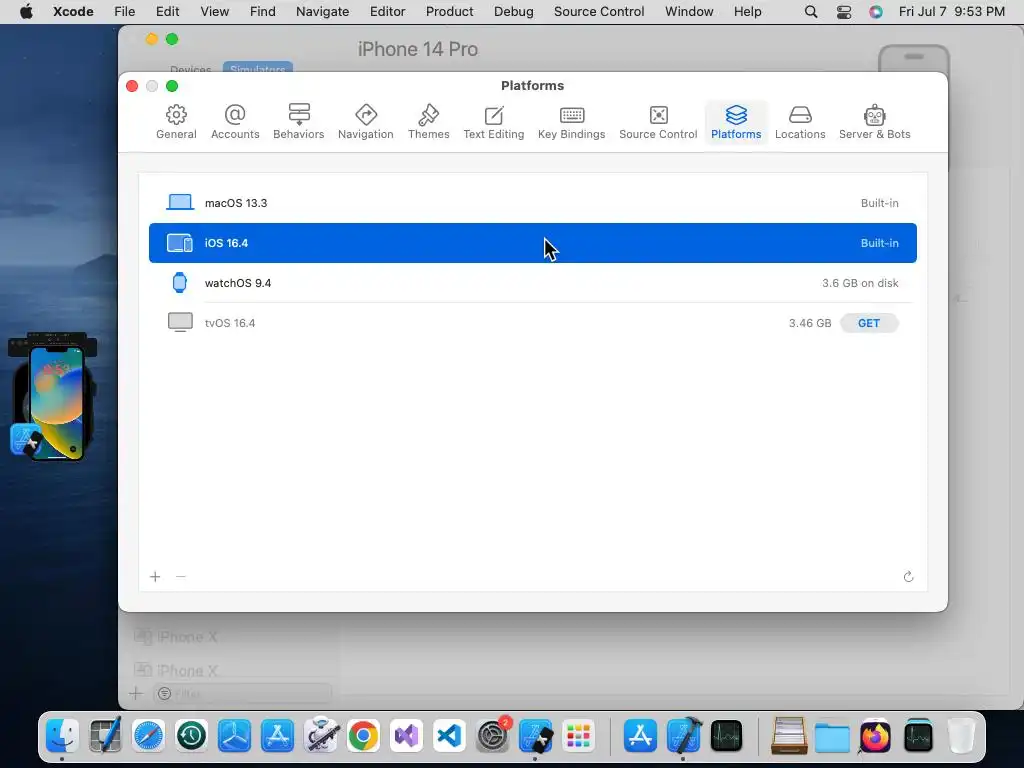The image size is (1024, 768).
Task: Open Time Machine from the Dock
Action: coord(191,736)
